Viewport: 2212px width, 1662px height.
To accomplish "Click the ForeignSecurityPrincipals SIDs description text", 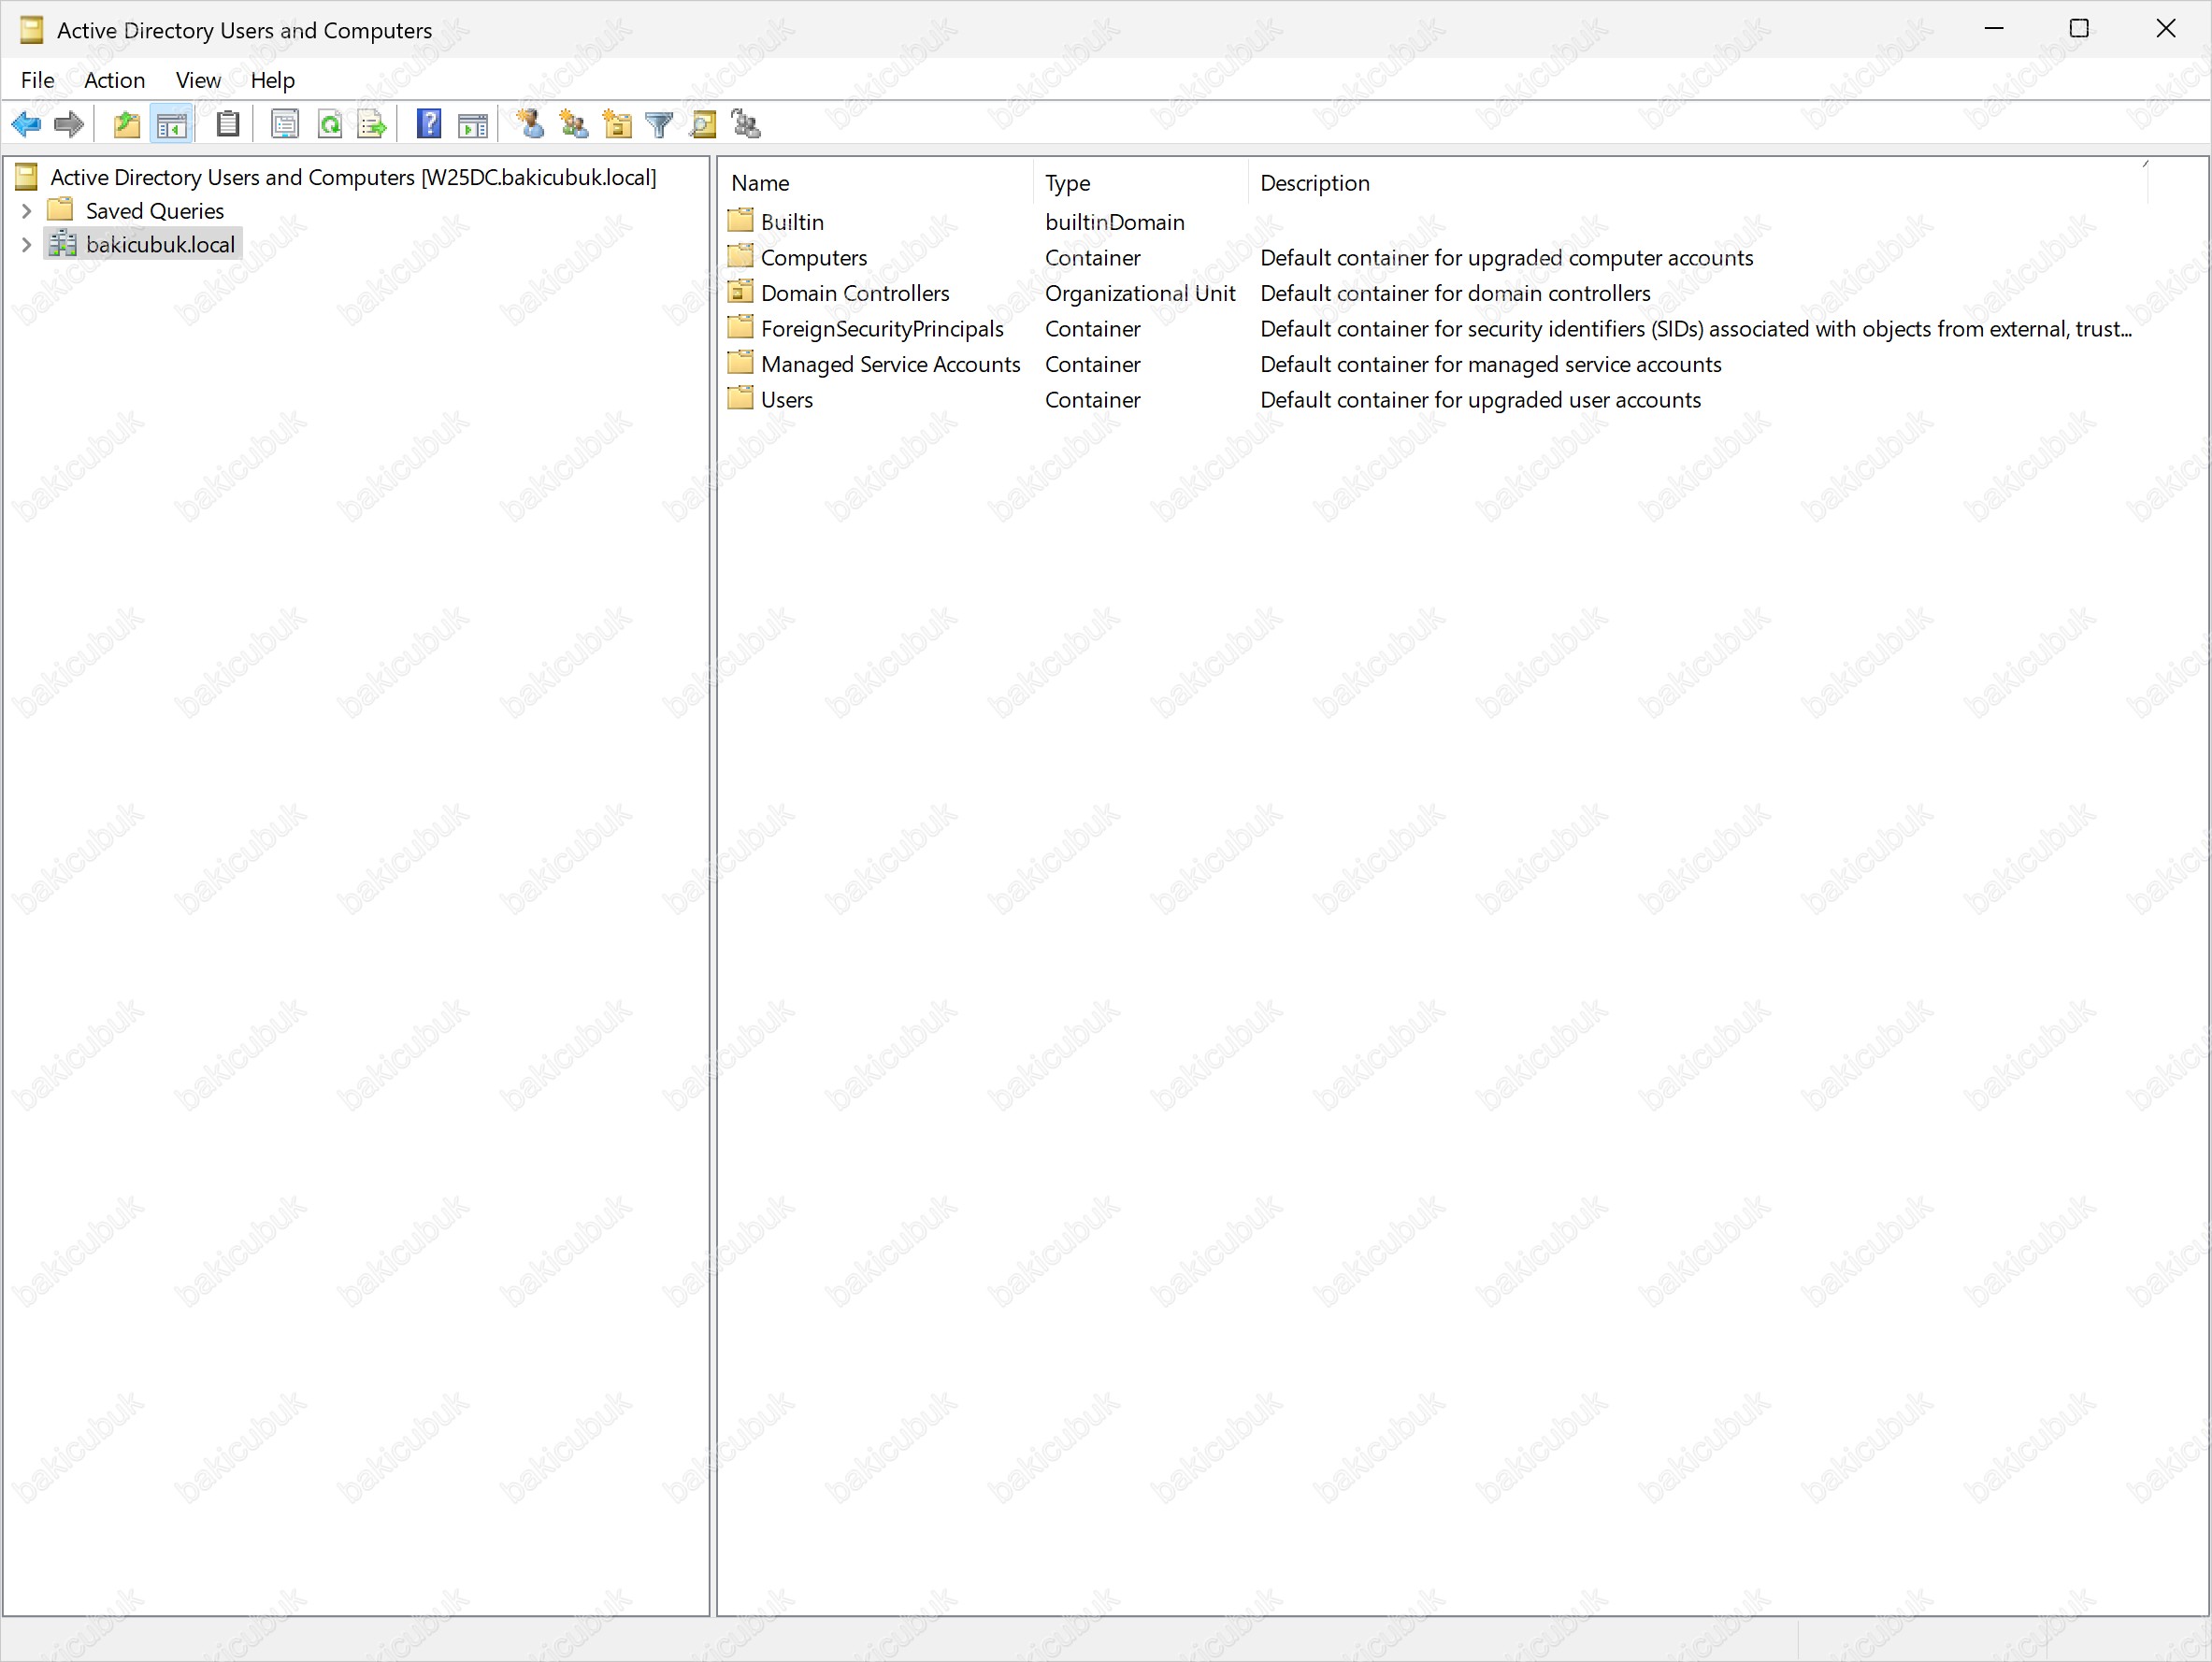I will click(x=1696, y=329).
